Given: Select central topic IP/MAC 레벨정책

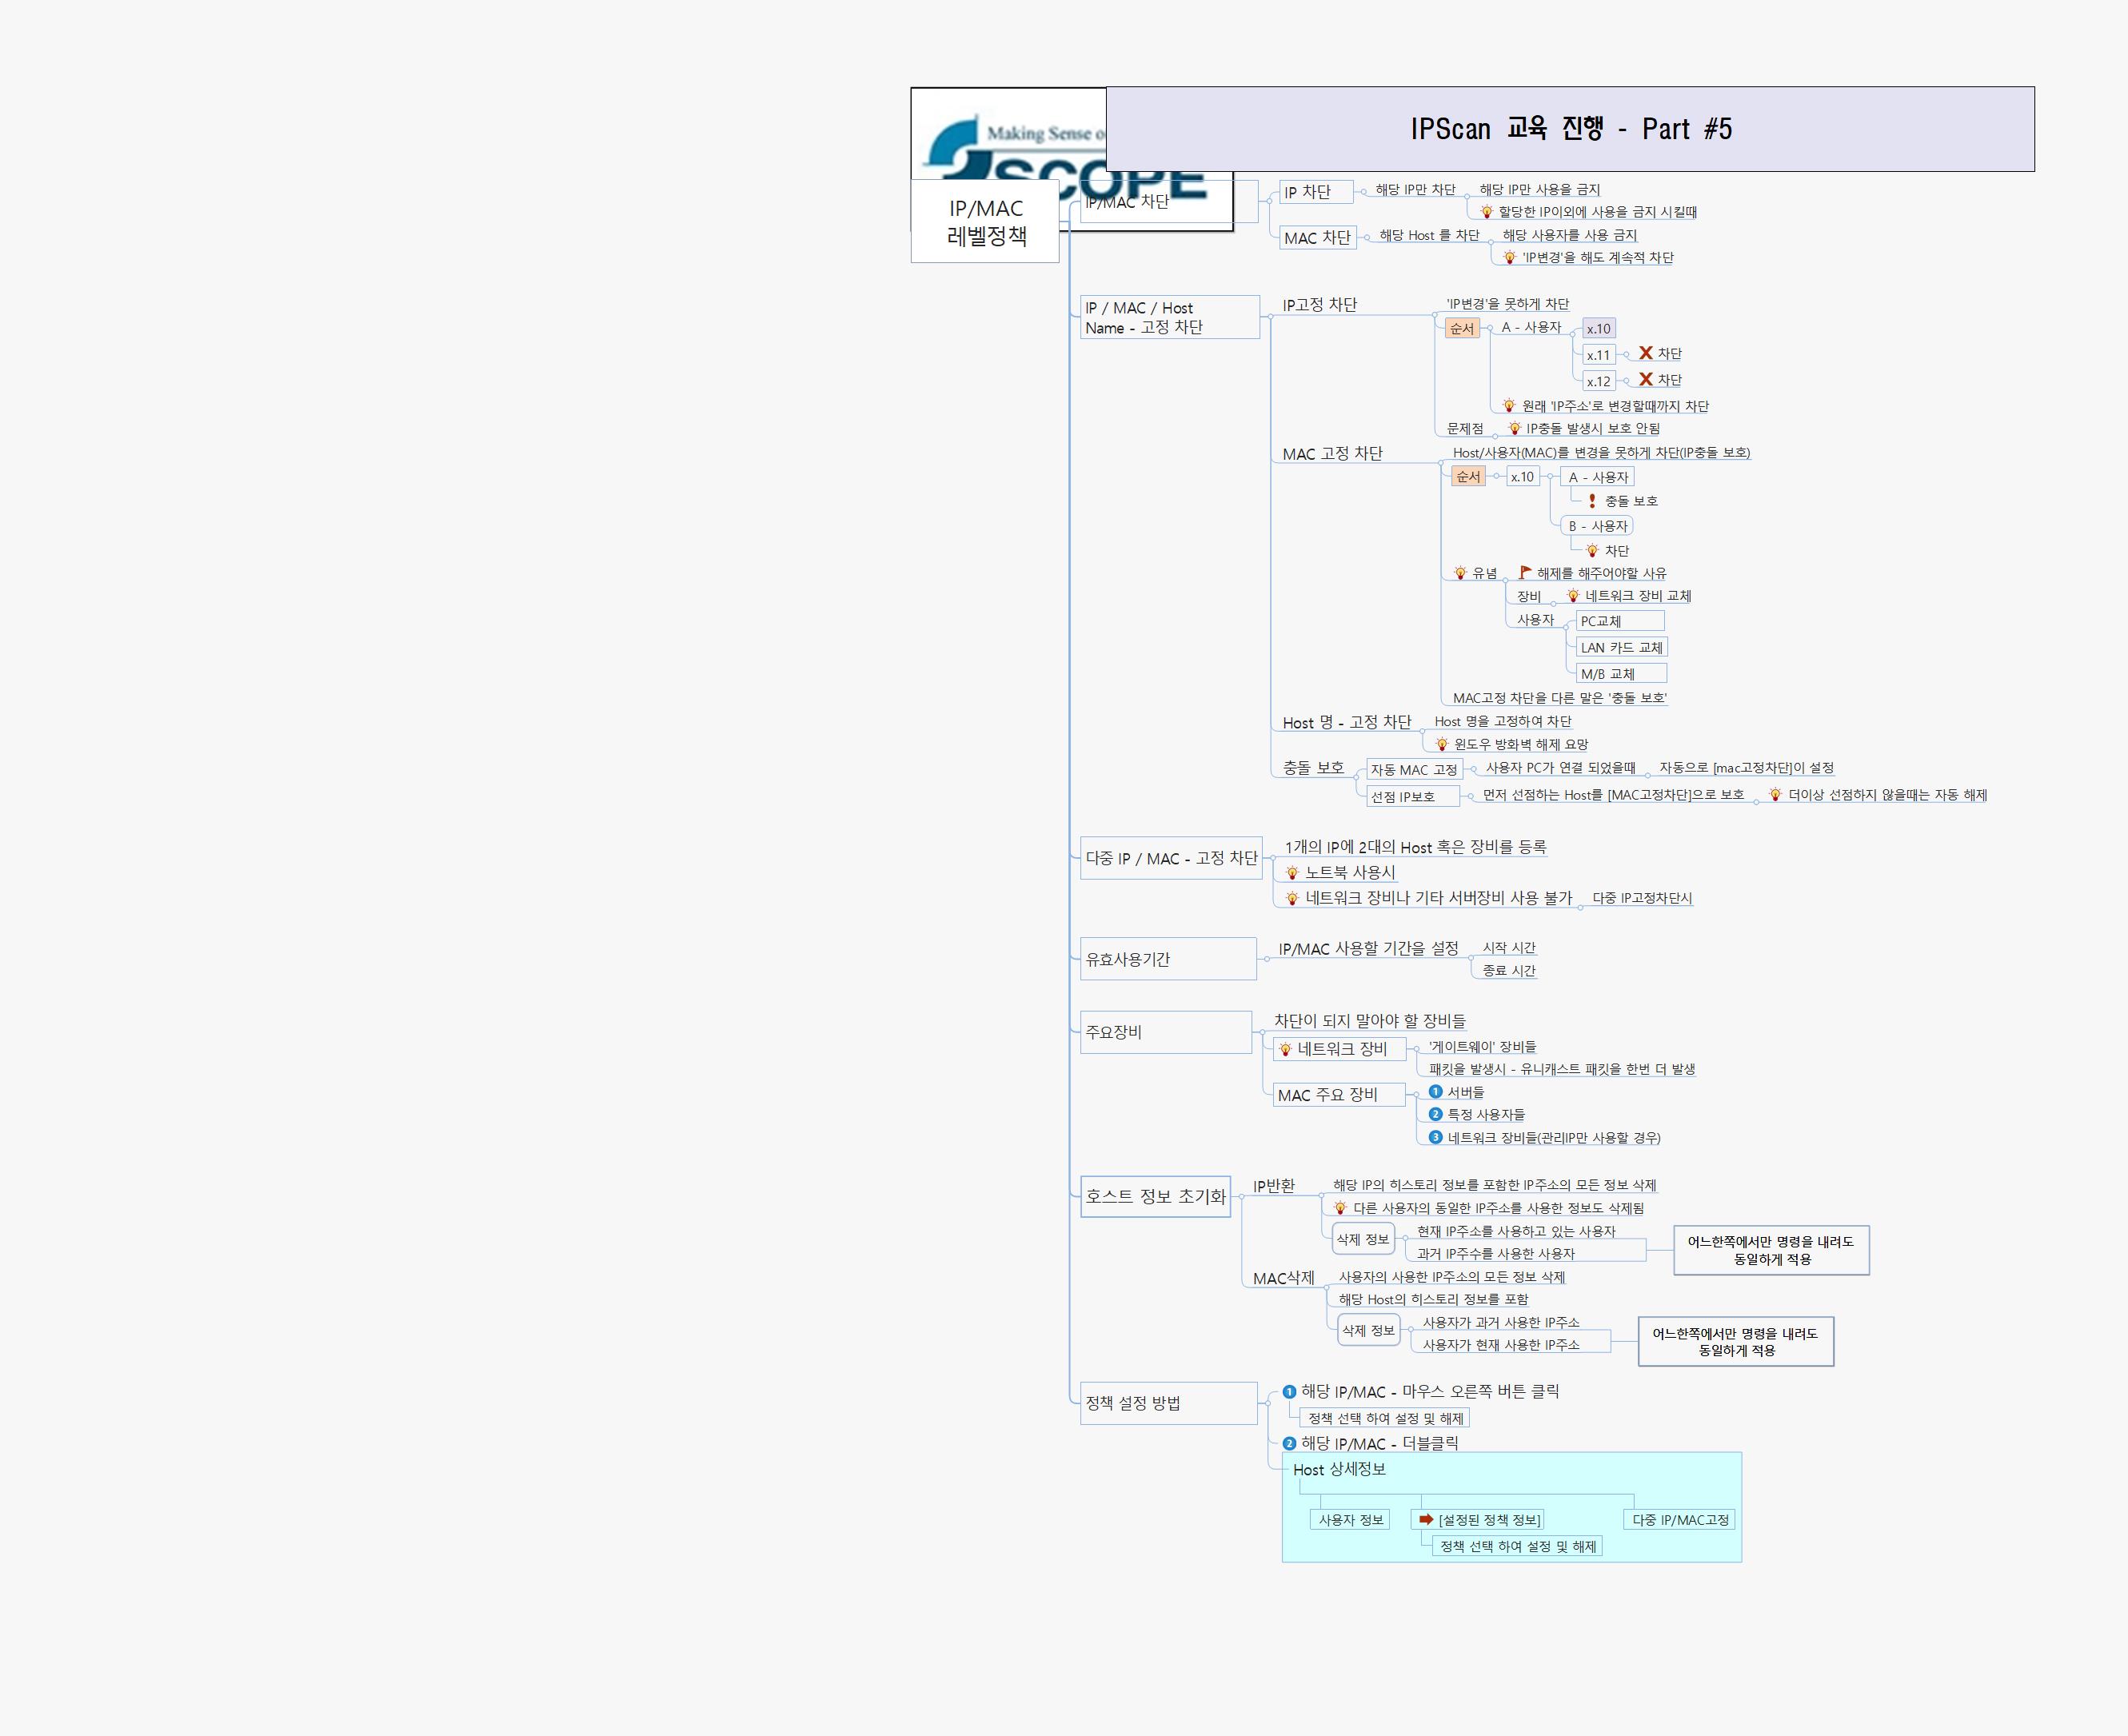Looking at the screenshot, I should pos(985,222).
